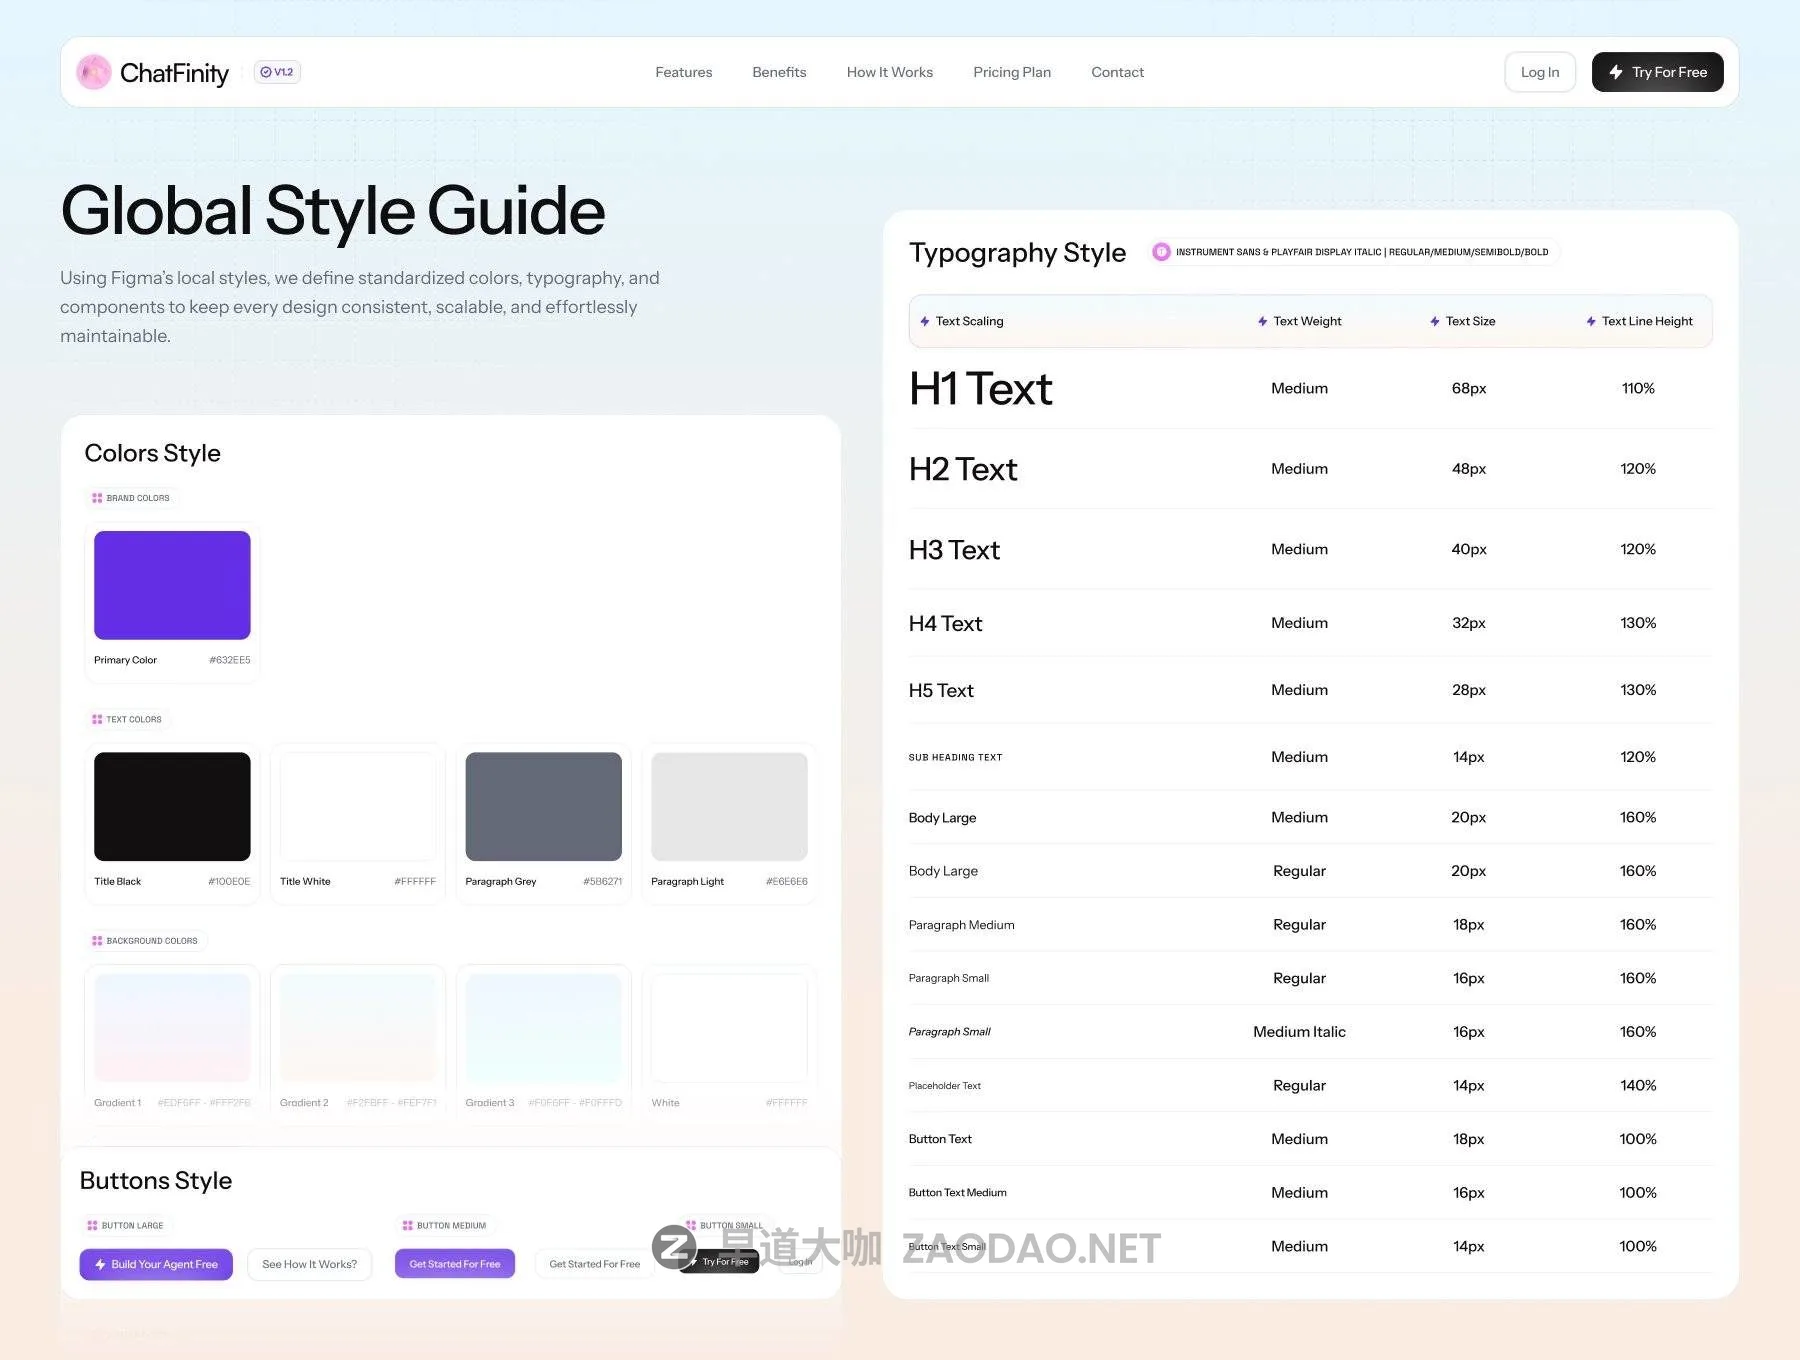Click the lightning icon beside Text Size
The image size is (1800, 1360).
(1435, 321)
